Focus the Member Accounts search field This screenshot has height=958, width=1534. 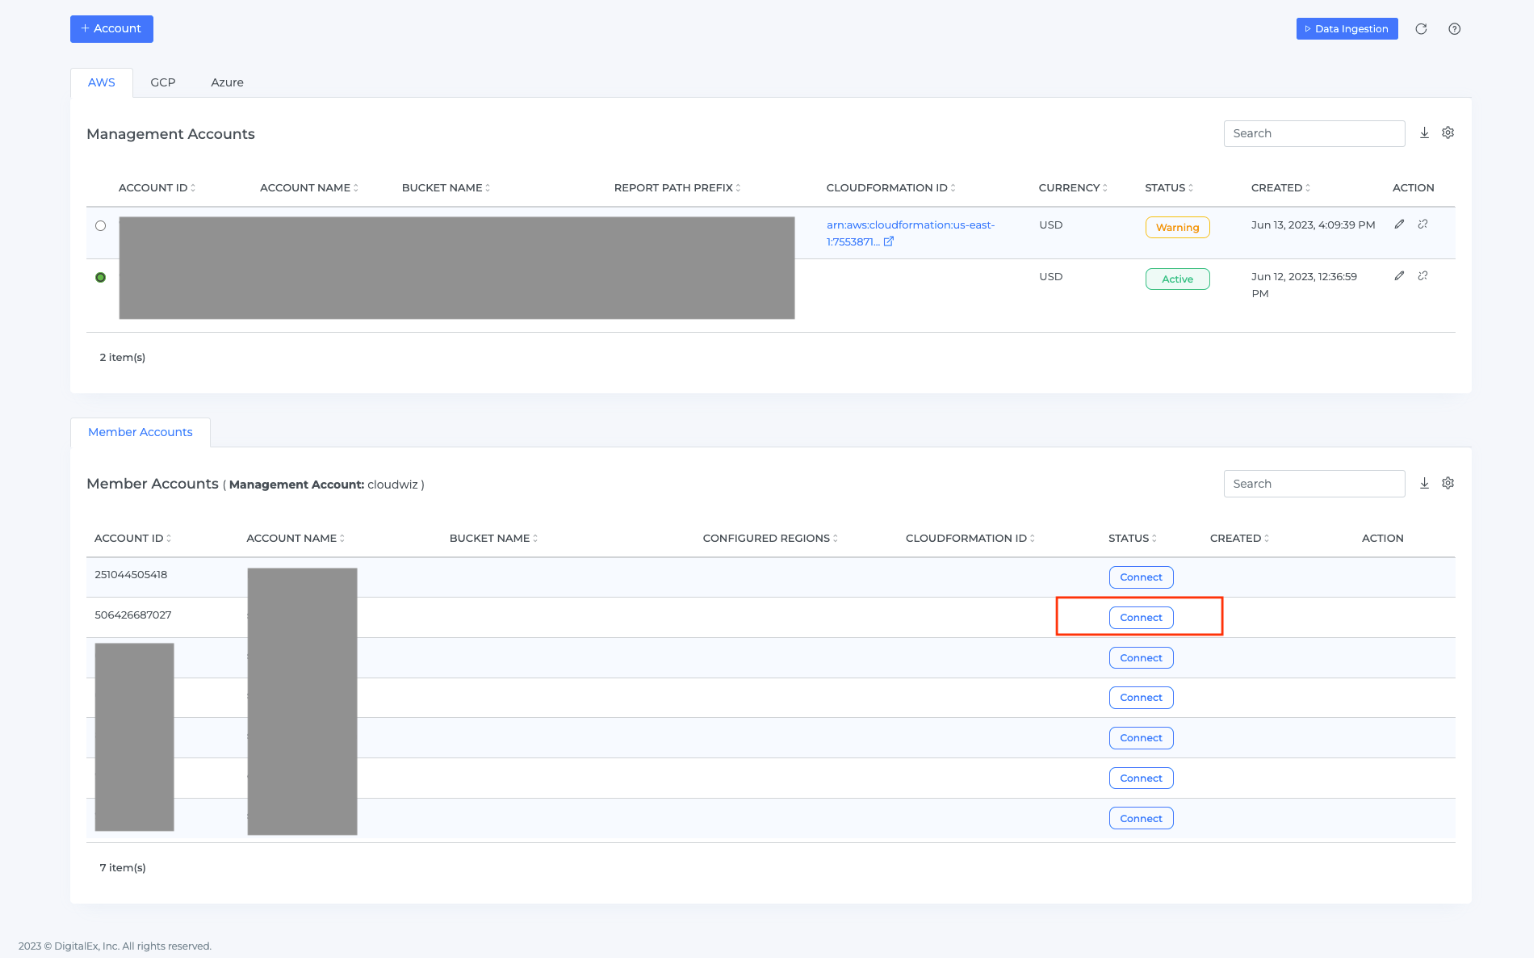pyautogui.click(x=1313, y=484)
